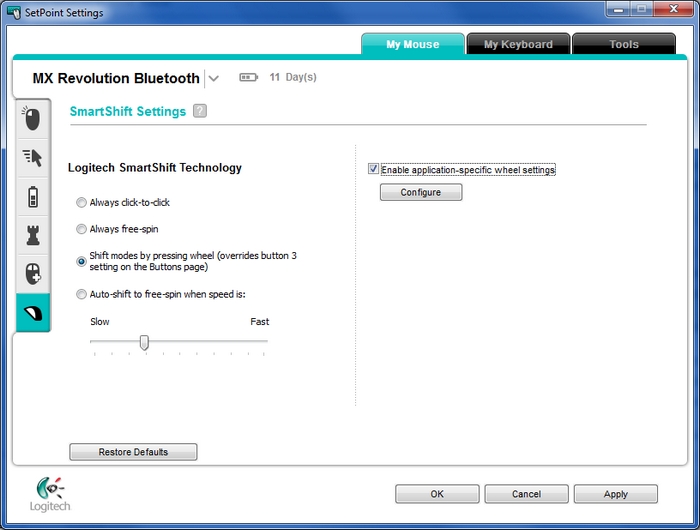700x530 pixels.
Task: Select Auto-shift to free-spin when speed is
Action: coord(82,295)
